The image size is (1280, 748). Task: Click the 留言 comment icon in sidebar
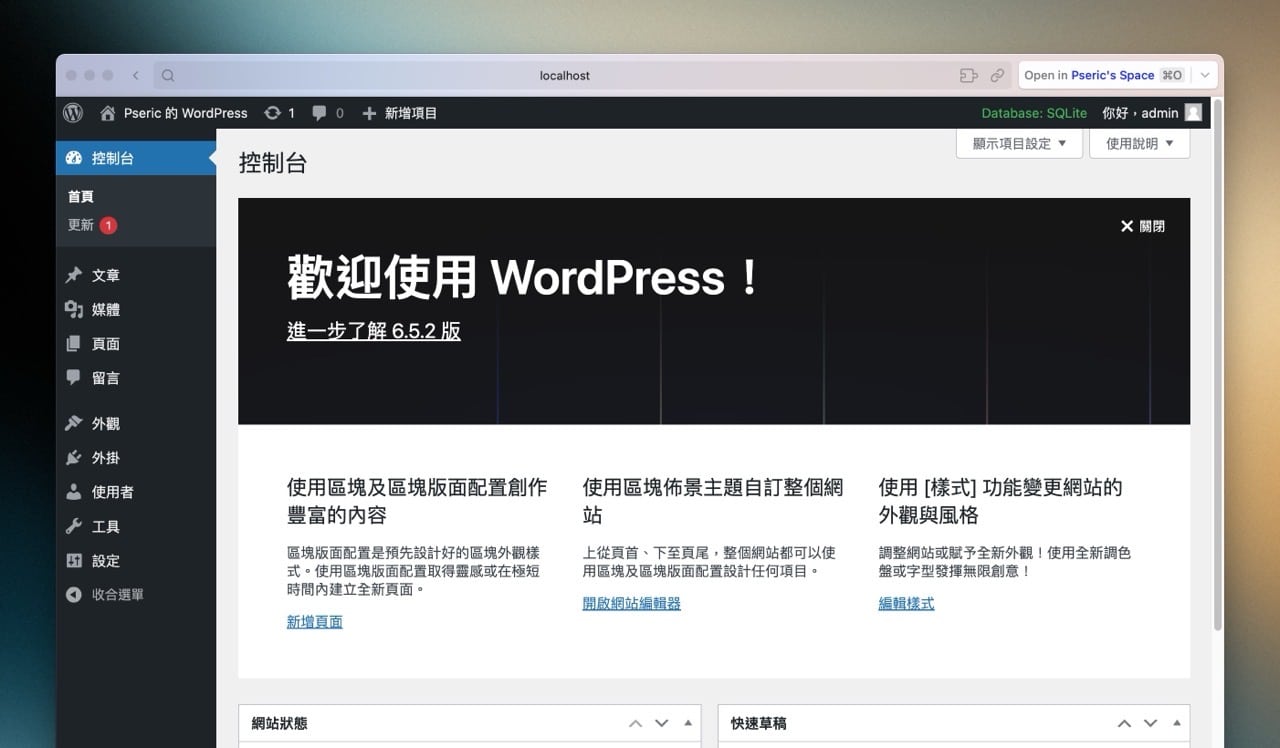(73, 378)
